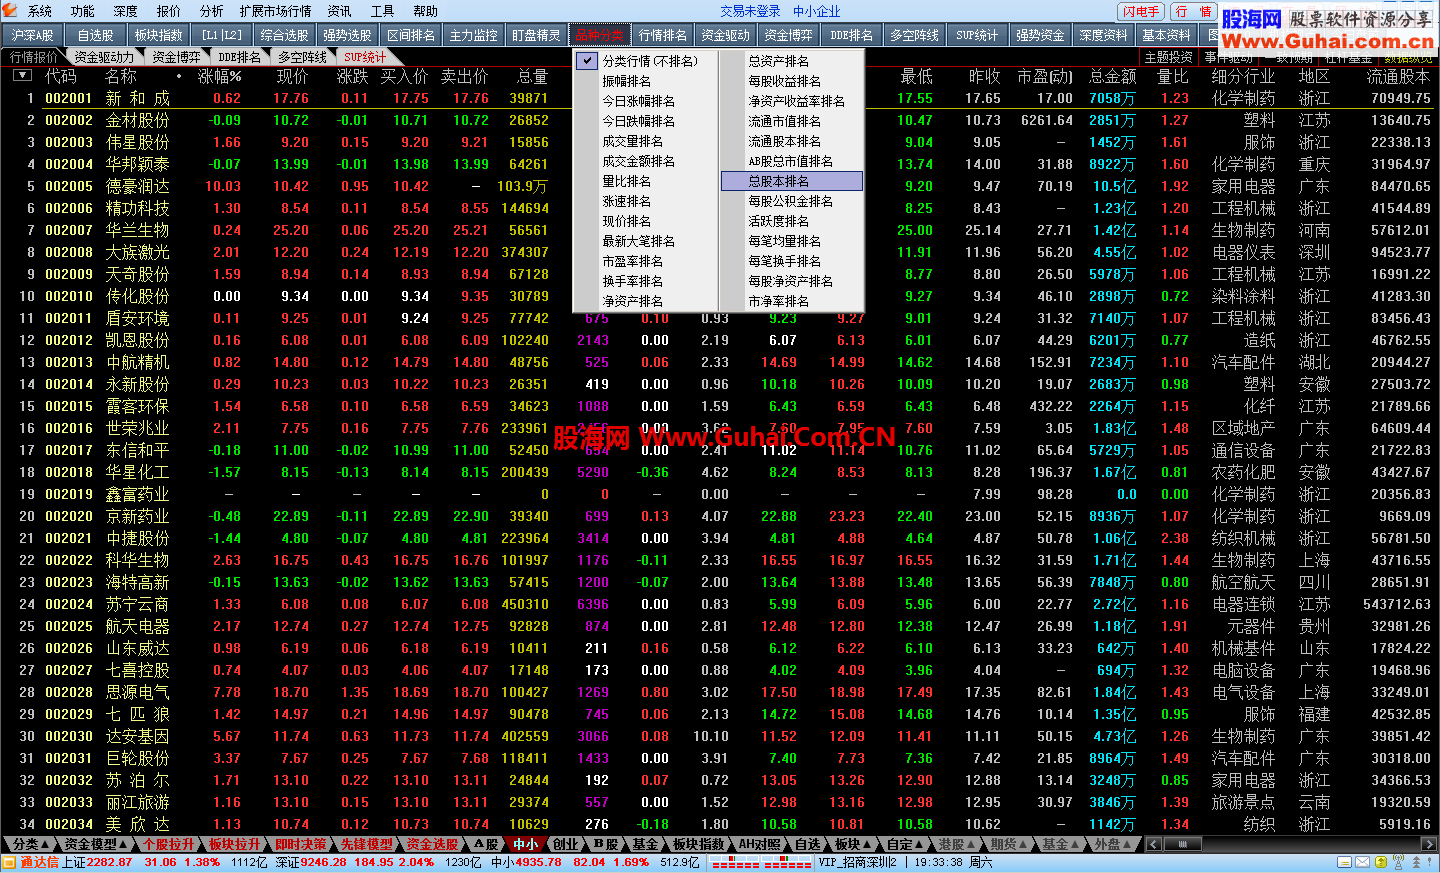Select the stock row 丽江旅游

pos(720,802)
